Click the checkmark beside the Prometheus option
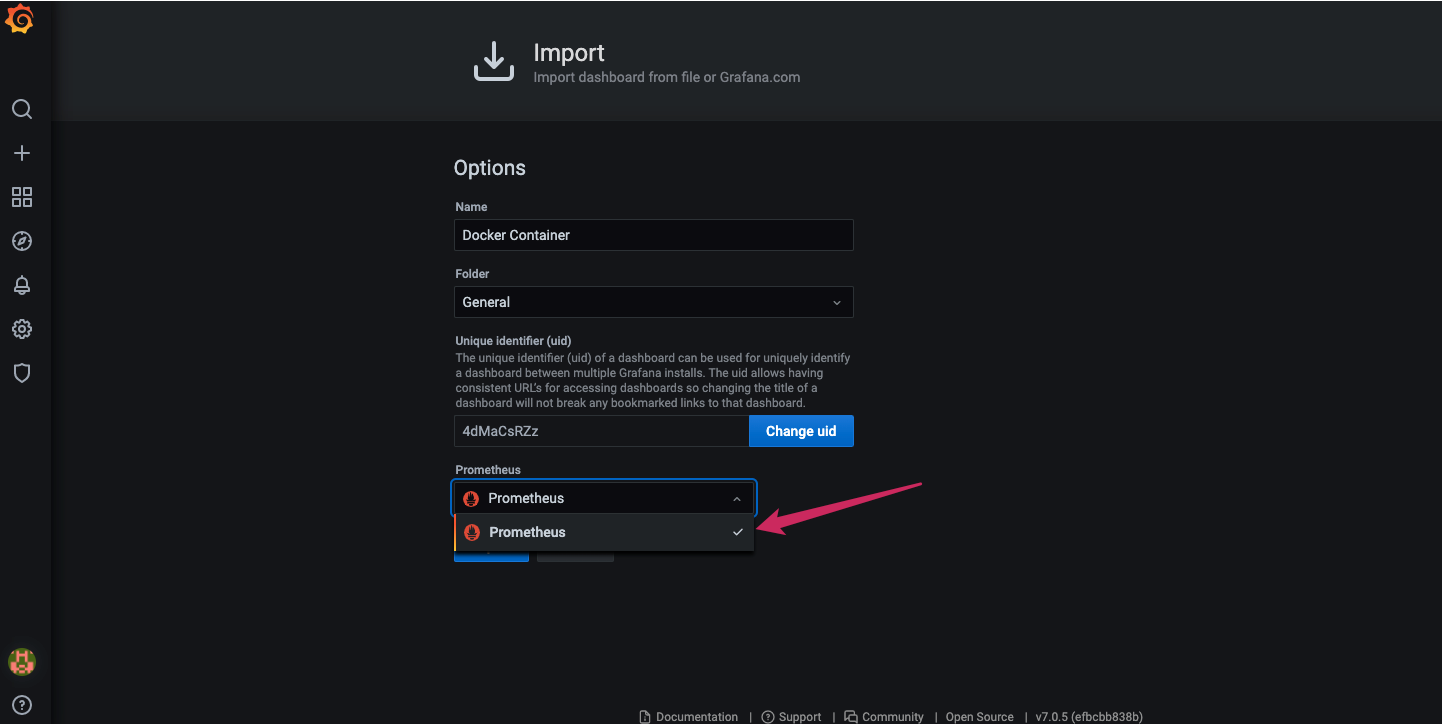The height and width of the screenshot is (724, 1442). (x=738, y=532)
